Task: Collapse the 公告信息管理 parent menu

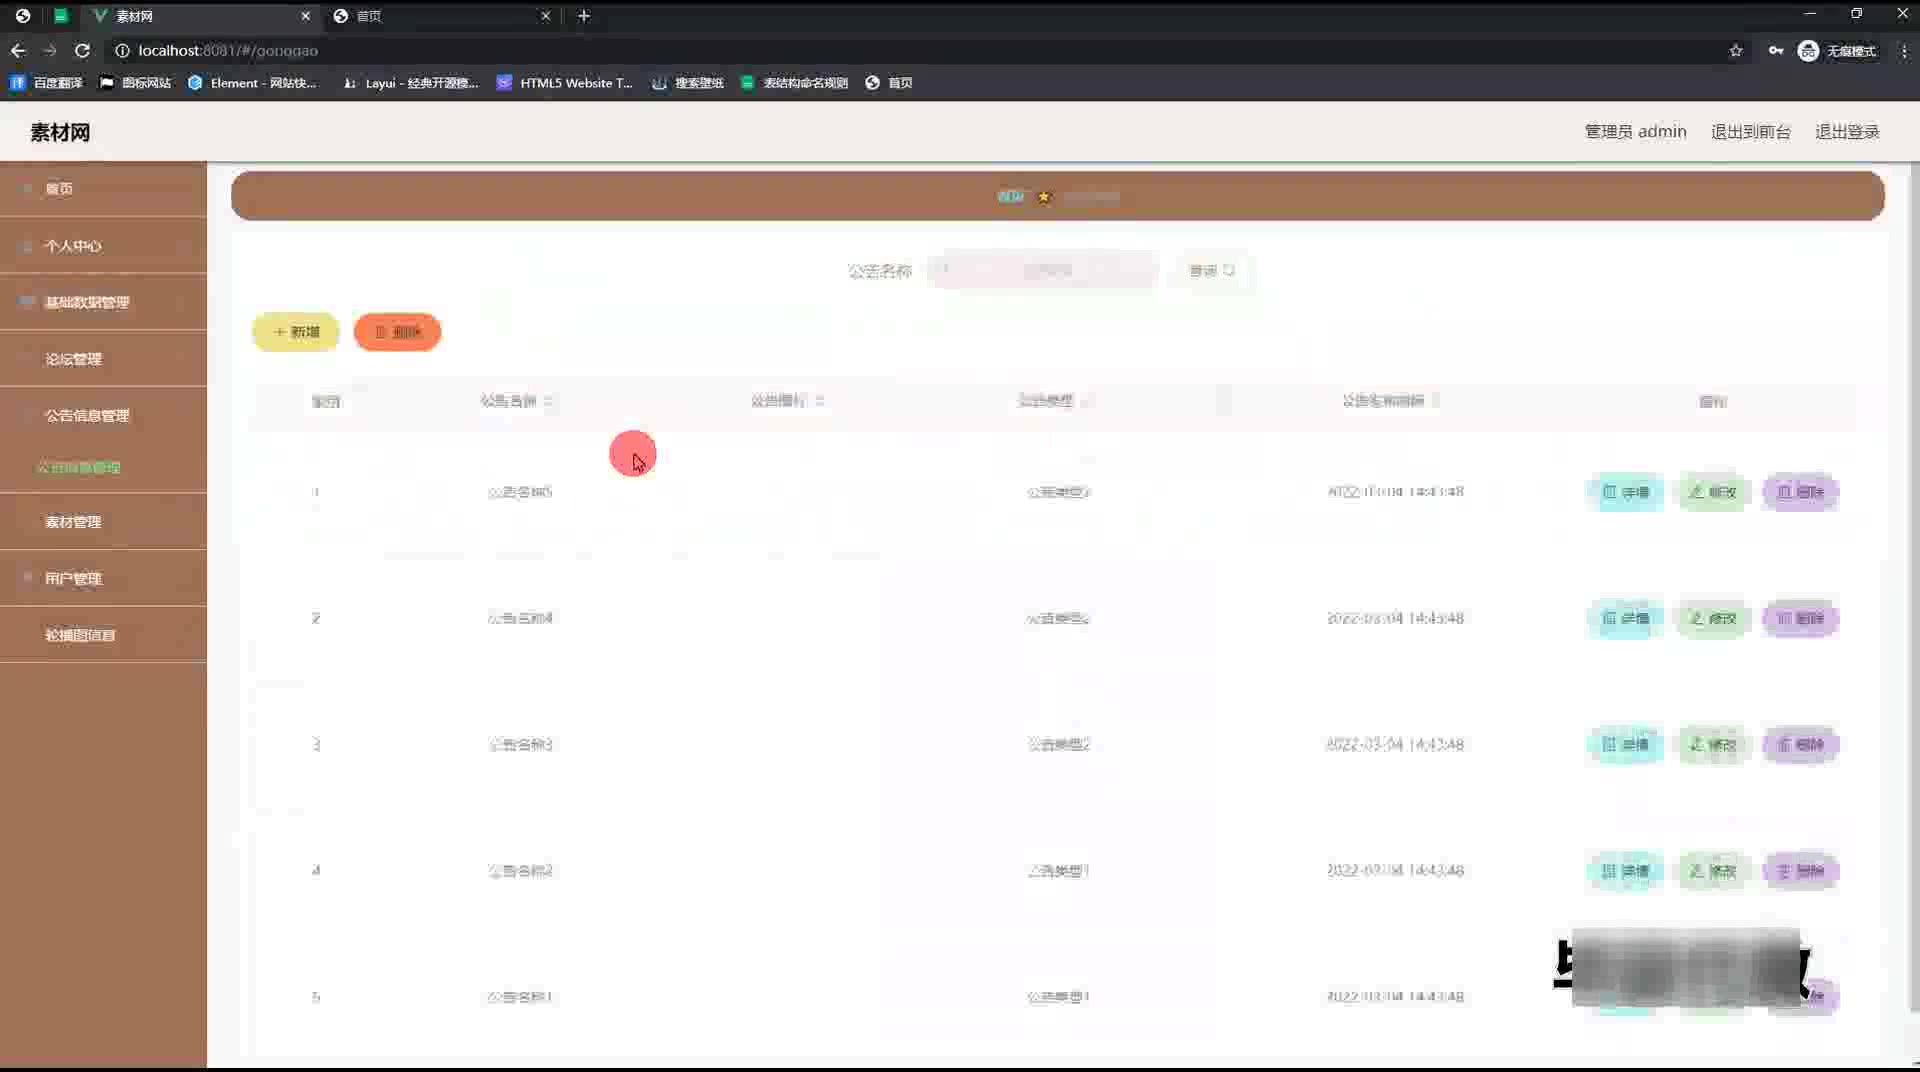Action: pos(103,416)
